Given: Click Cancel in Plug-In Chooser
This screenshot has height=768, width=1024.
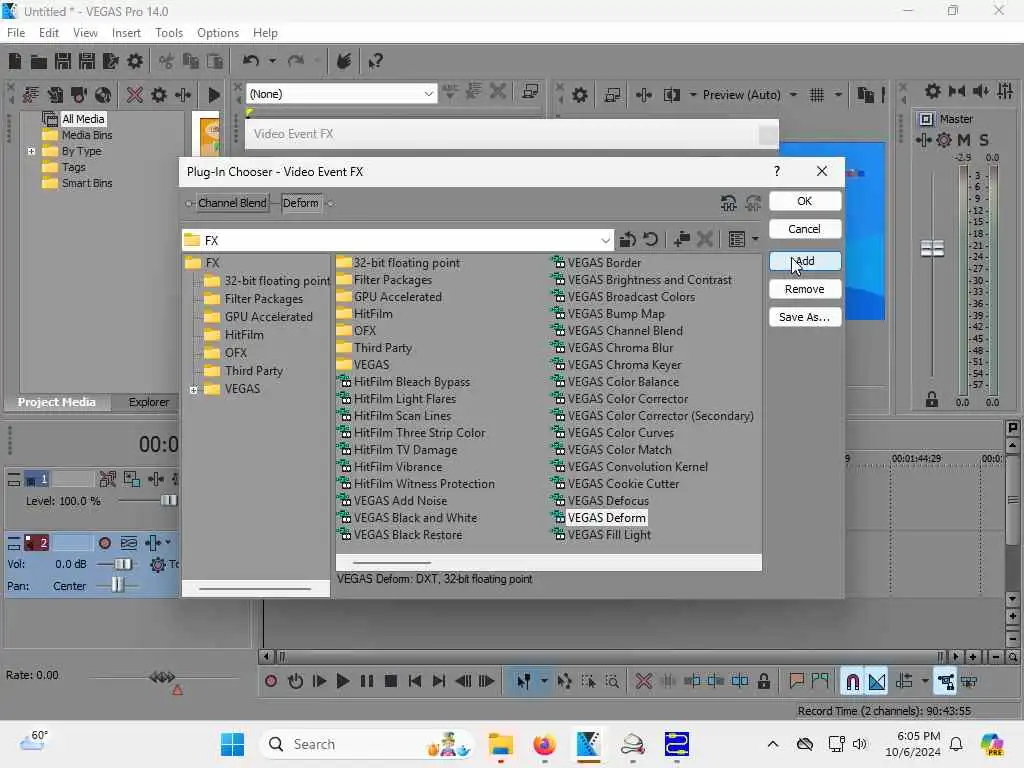Looking at the screenshot, I should (x=805, y=229).
